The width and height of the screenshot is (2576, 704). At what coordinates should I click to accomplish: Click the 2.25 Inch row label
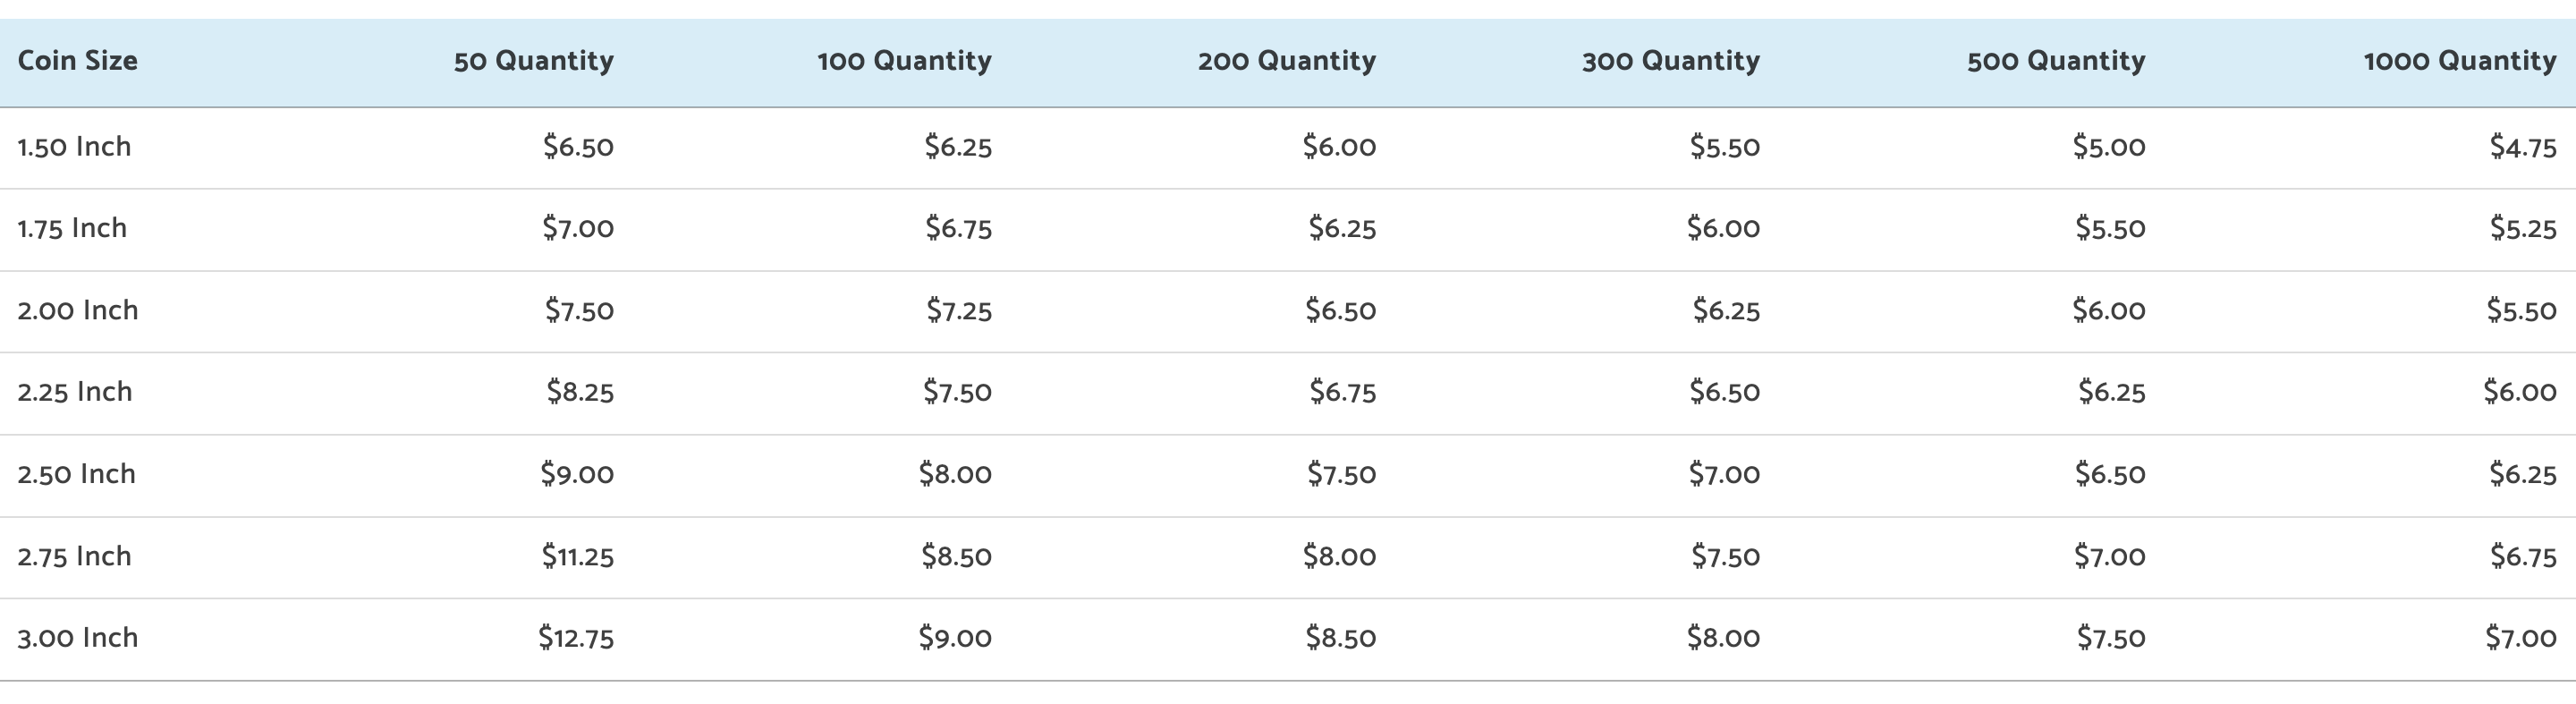click(74, 392)
